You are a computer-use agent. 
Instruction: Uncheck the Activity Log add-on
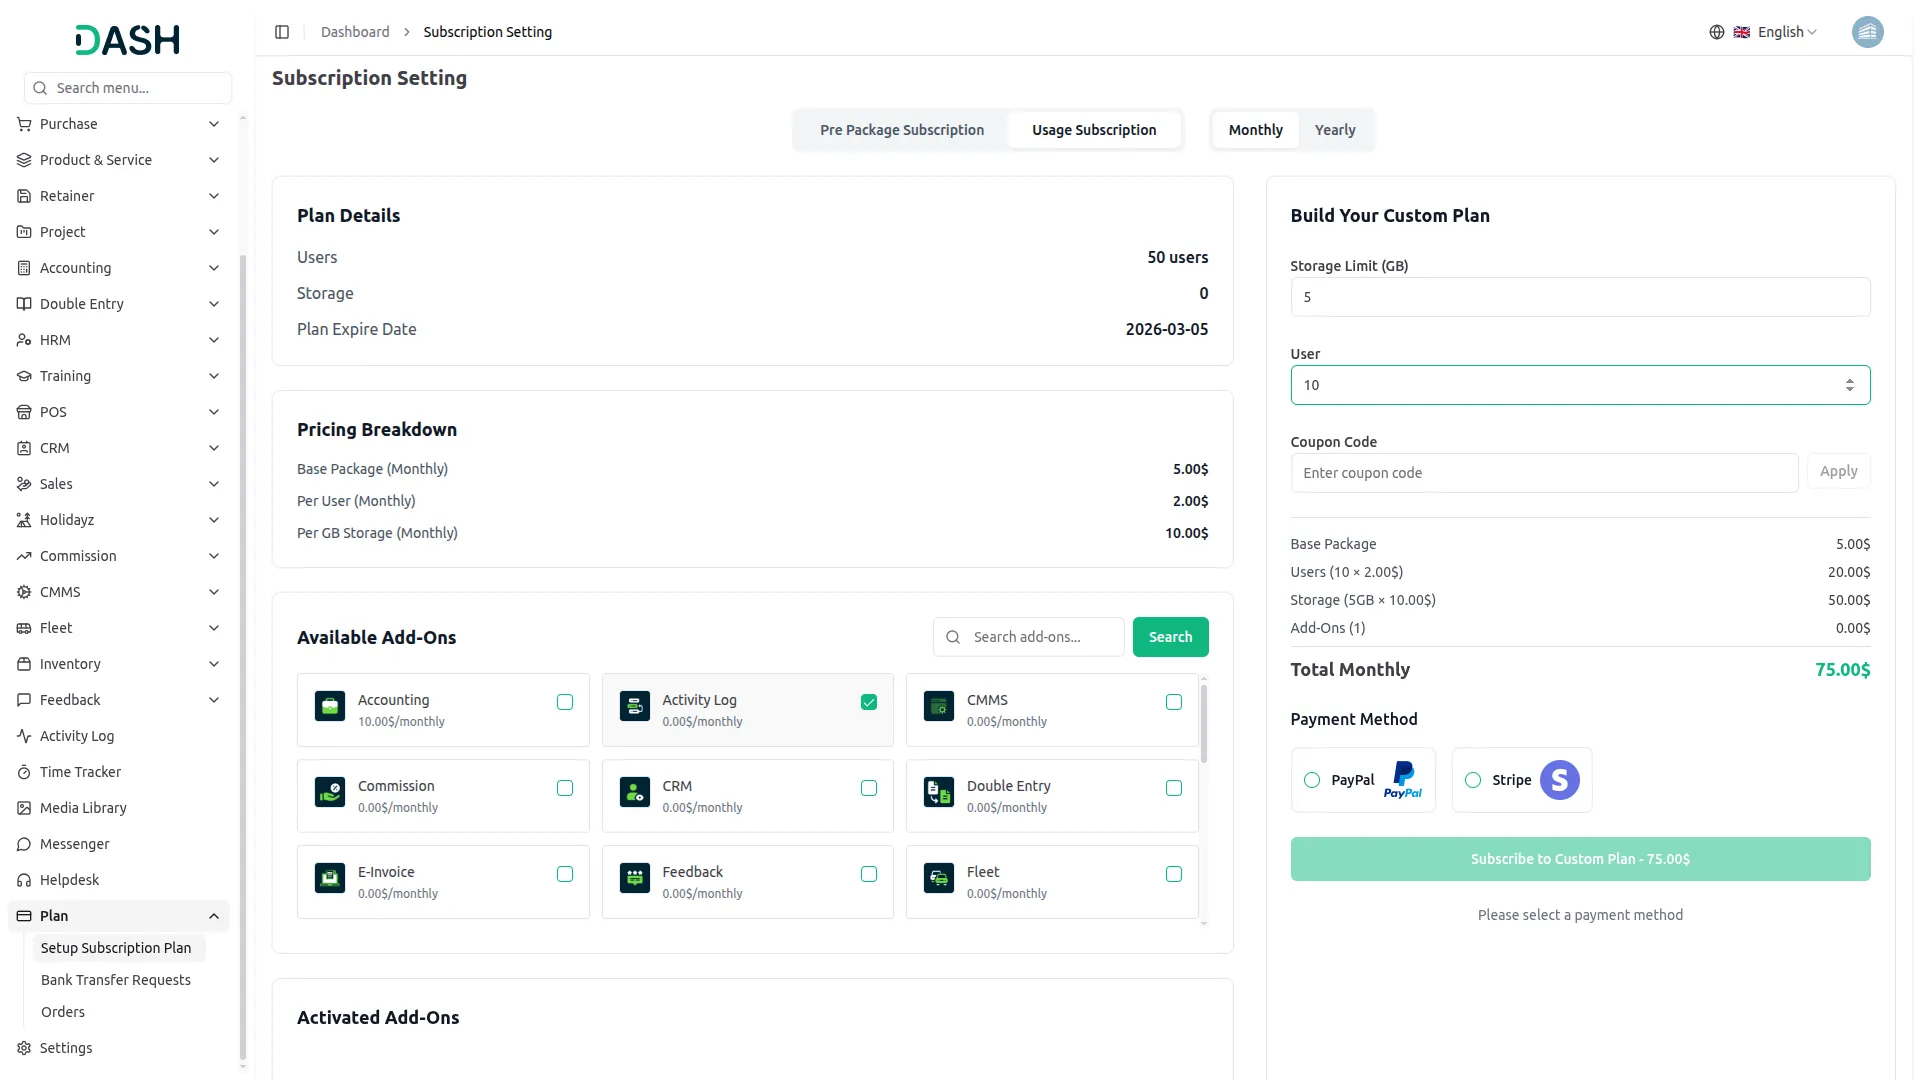pyautogui.click(x=869, y=702)
